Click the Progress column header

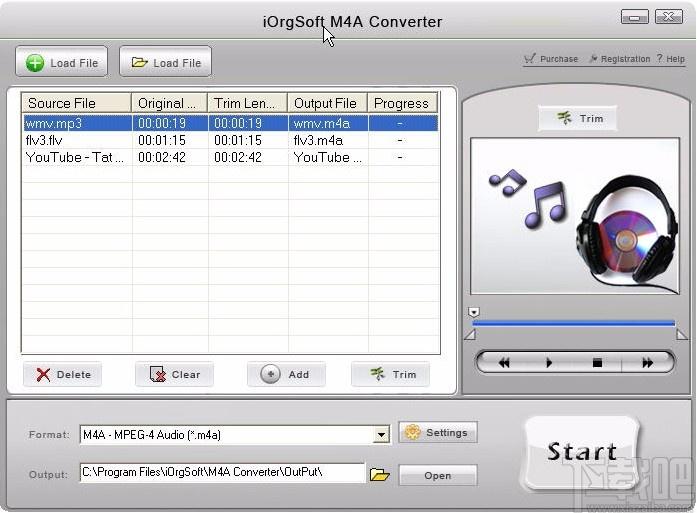(x=403, y=103)
